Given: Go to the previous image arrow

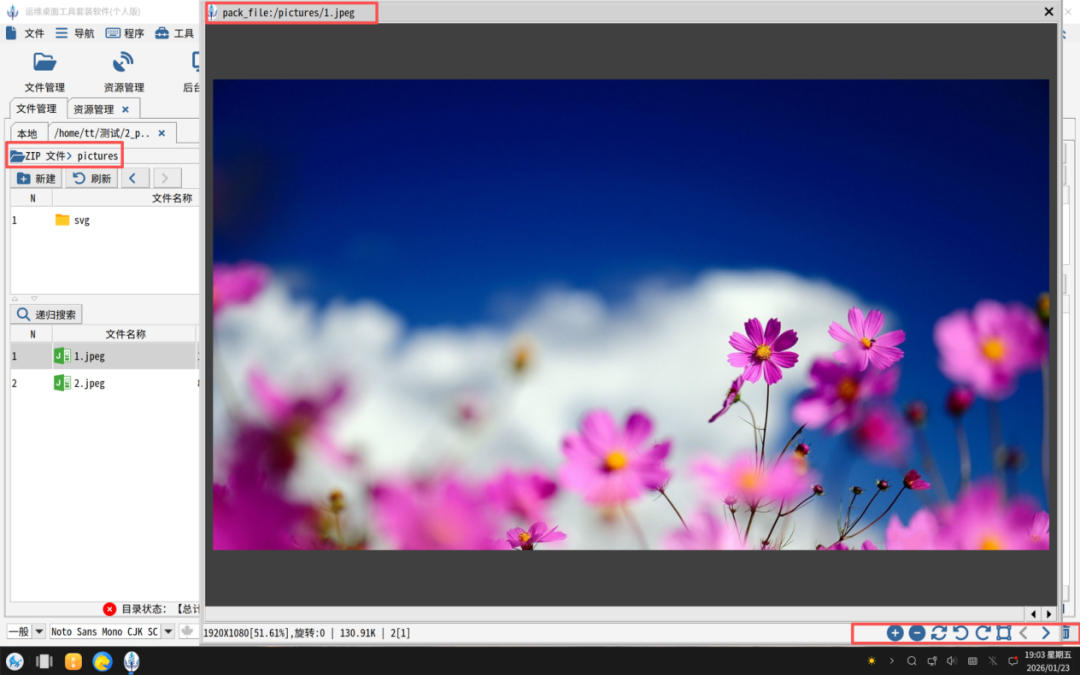Looking at the screenshot, I should (x=1024, y=633).
